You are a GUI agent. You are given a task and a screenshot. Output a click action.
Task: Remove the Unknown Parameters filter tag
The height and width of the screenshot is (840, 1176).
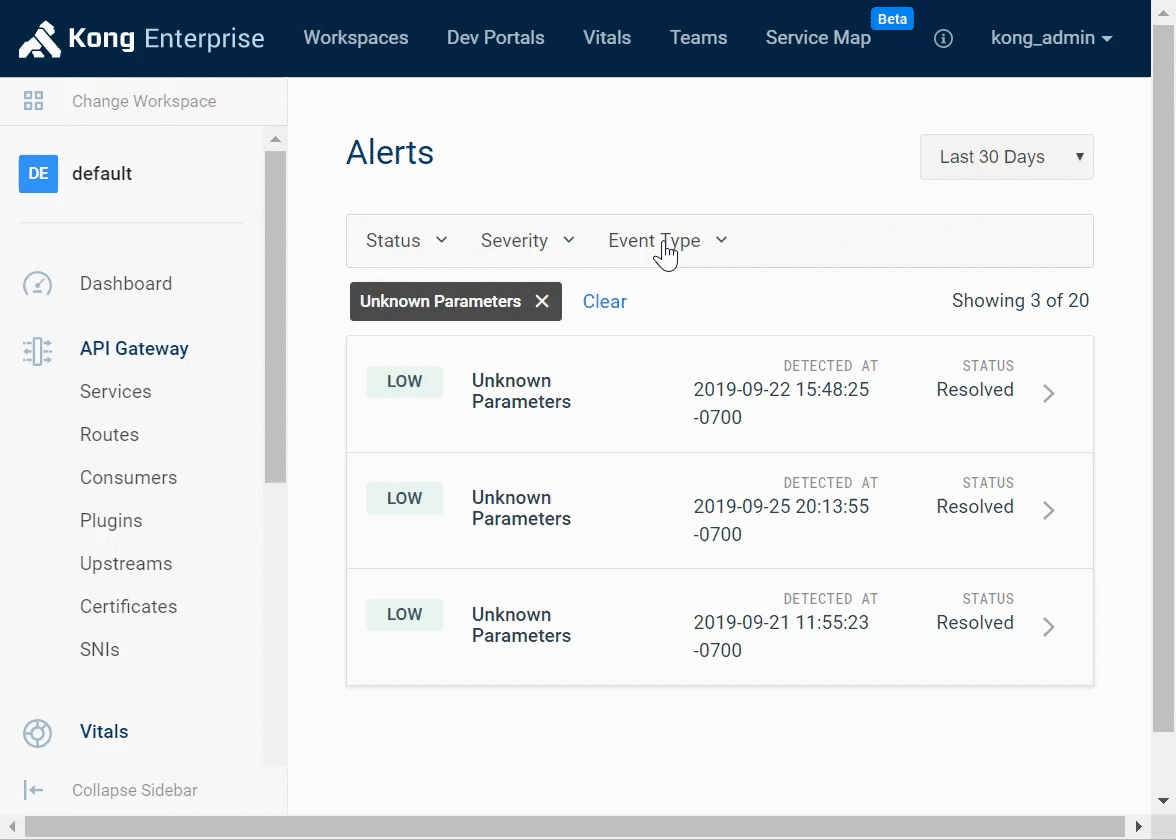542,301
